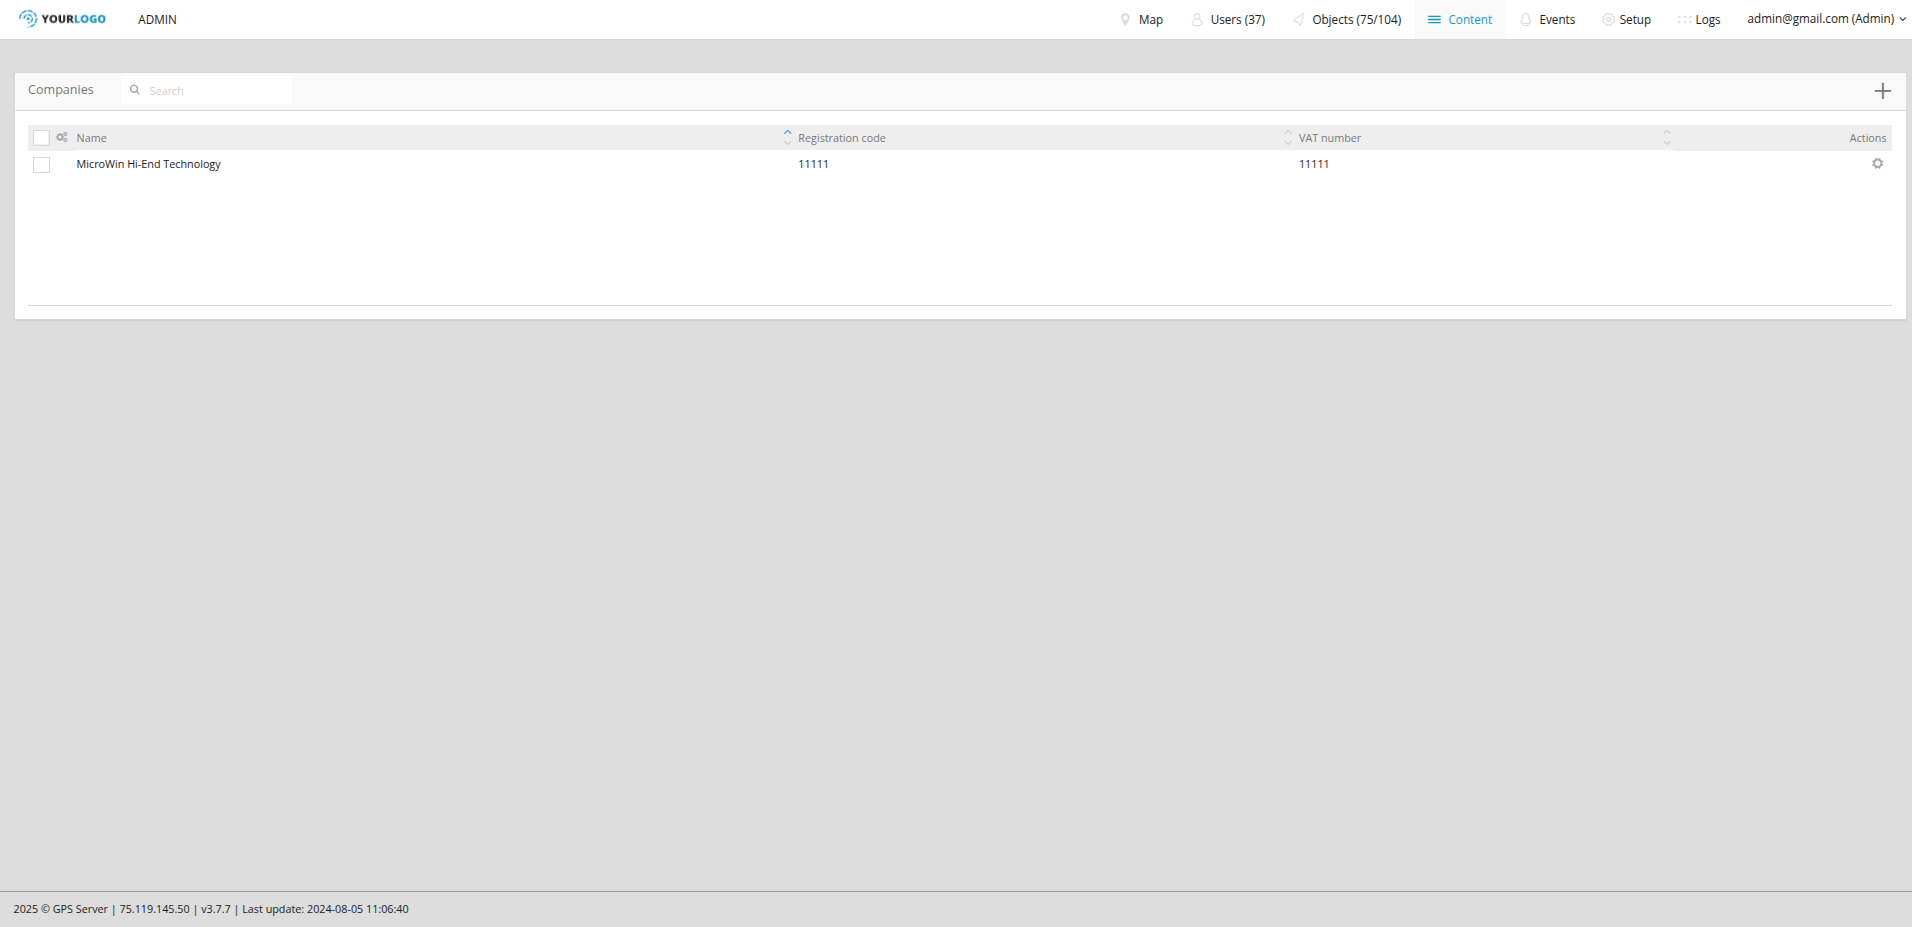The height and width of the screenshot is (927, 1912).
Task: Expand the admin@gmail.com (Admin) account dropdown
Action: (1825, 19)
